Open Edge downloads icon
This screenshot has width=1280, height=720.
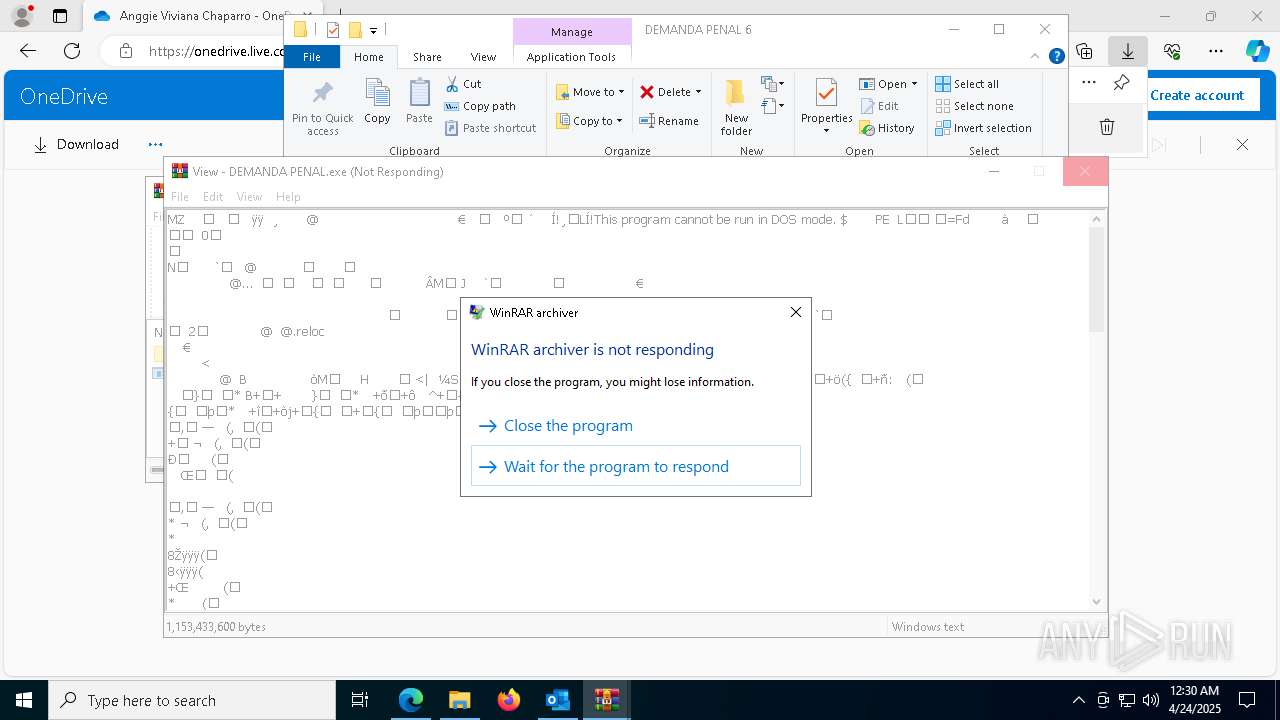[1127, 50]
